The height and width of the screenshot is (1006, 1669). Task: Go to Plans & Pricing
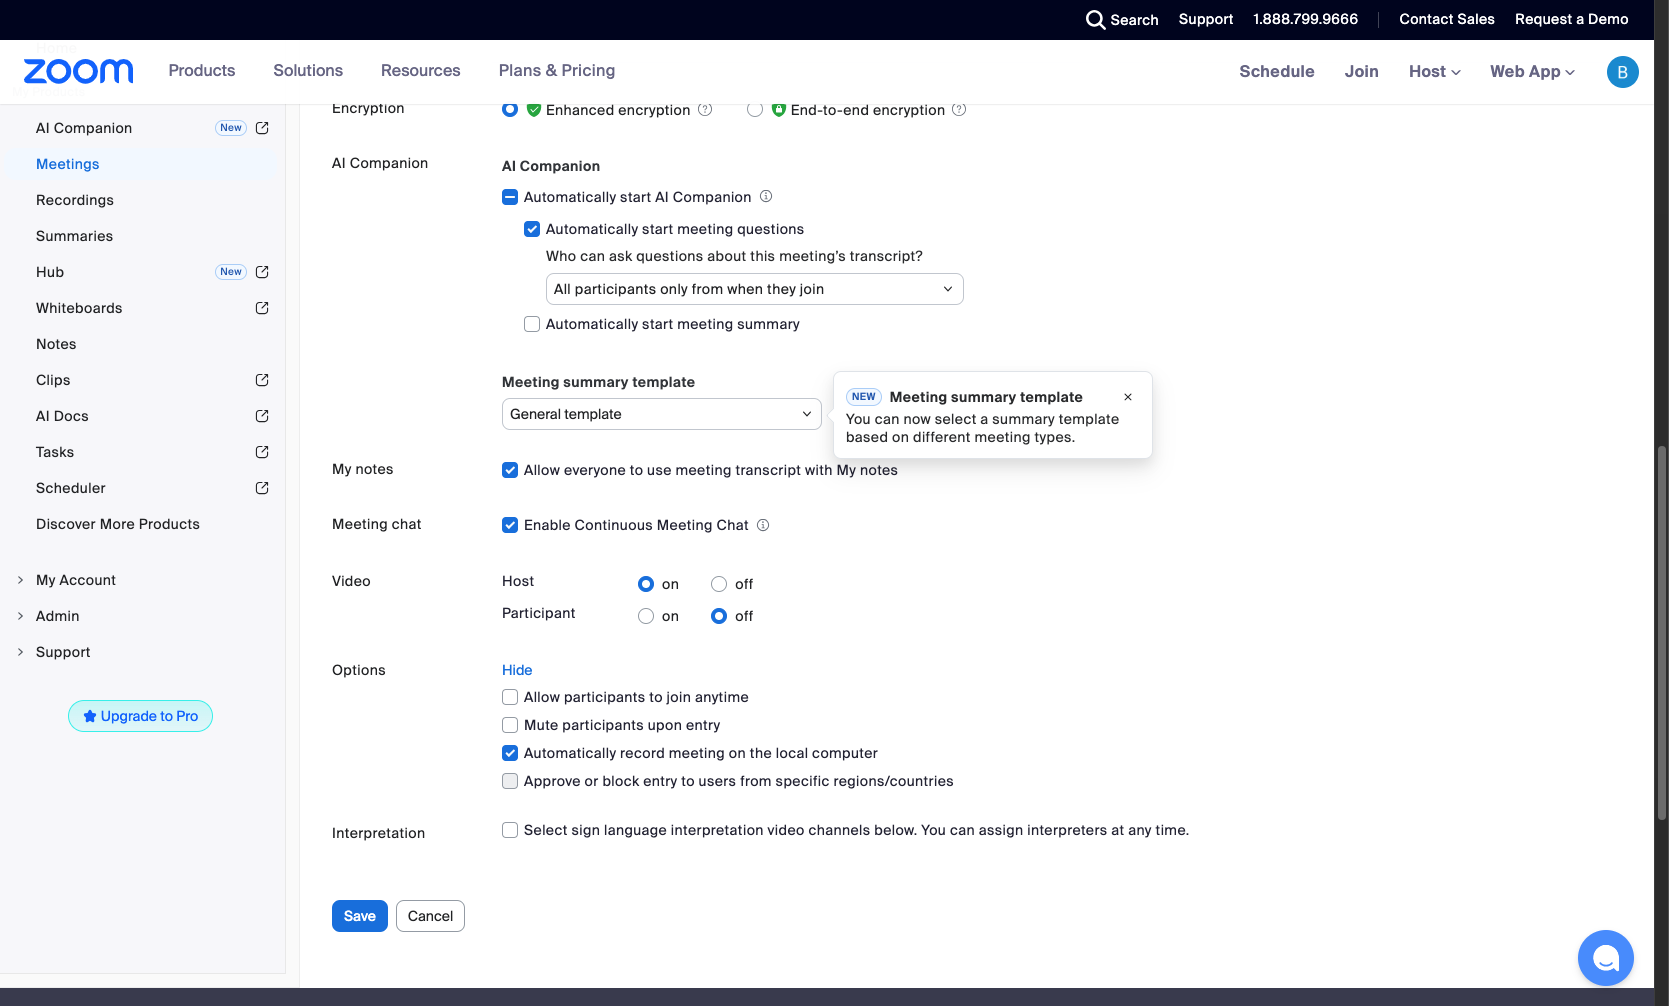point(557,71)
